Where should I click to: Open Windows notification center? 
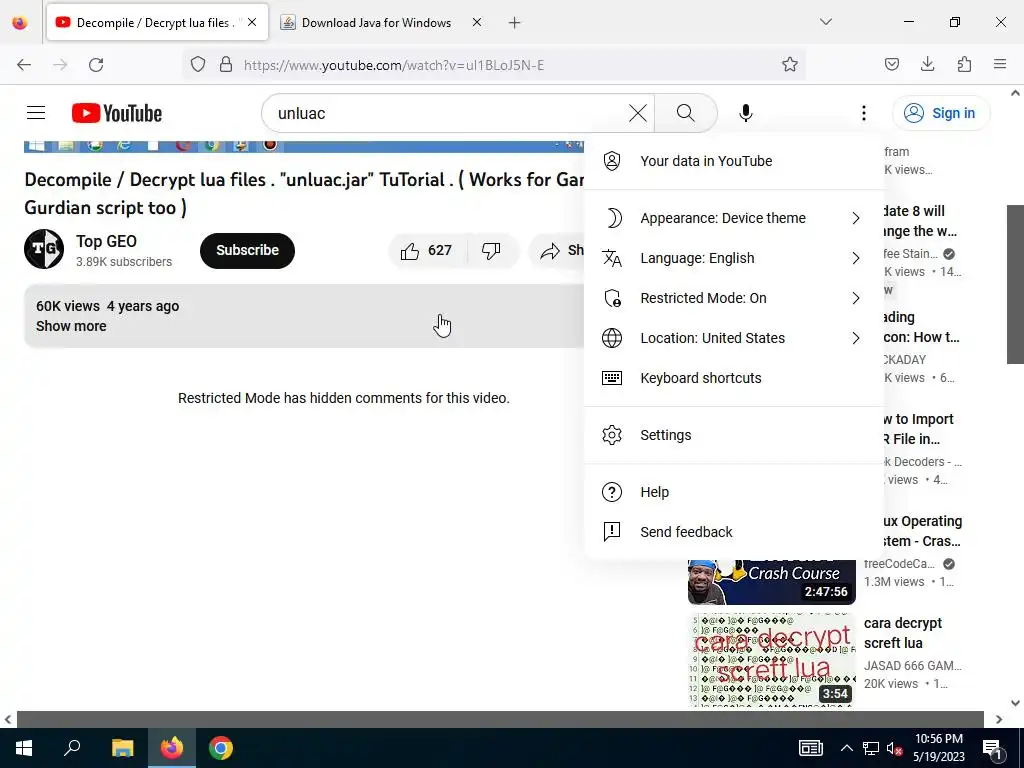coord(992,749)
